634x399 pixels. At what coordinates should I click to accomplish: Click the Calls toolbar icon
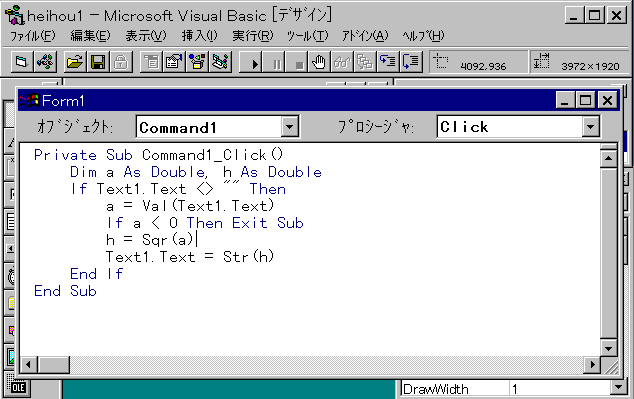tap(365, 62)
